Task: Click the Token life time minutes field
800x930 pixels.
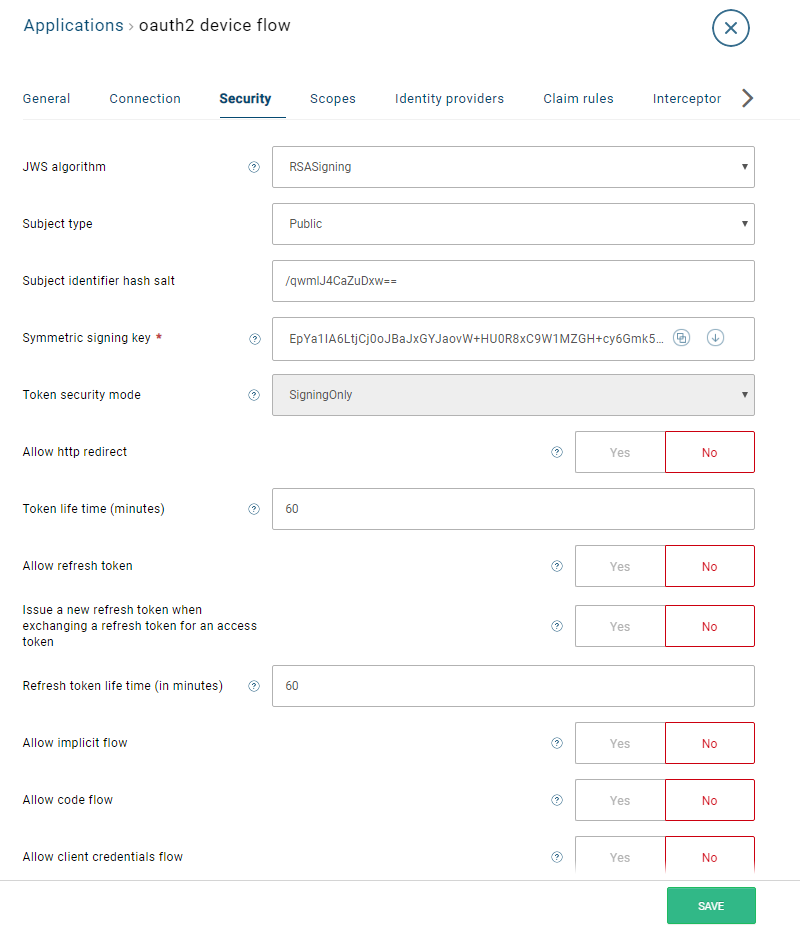Action: pyautogui.click(x=513, y=509)
